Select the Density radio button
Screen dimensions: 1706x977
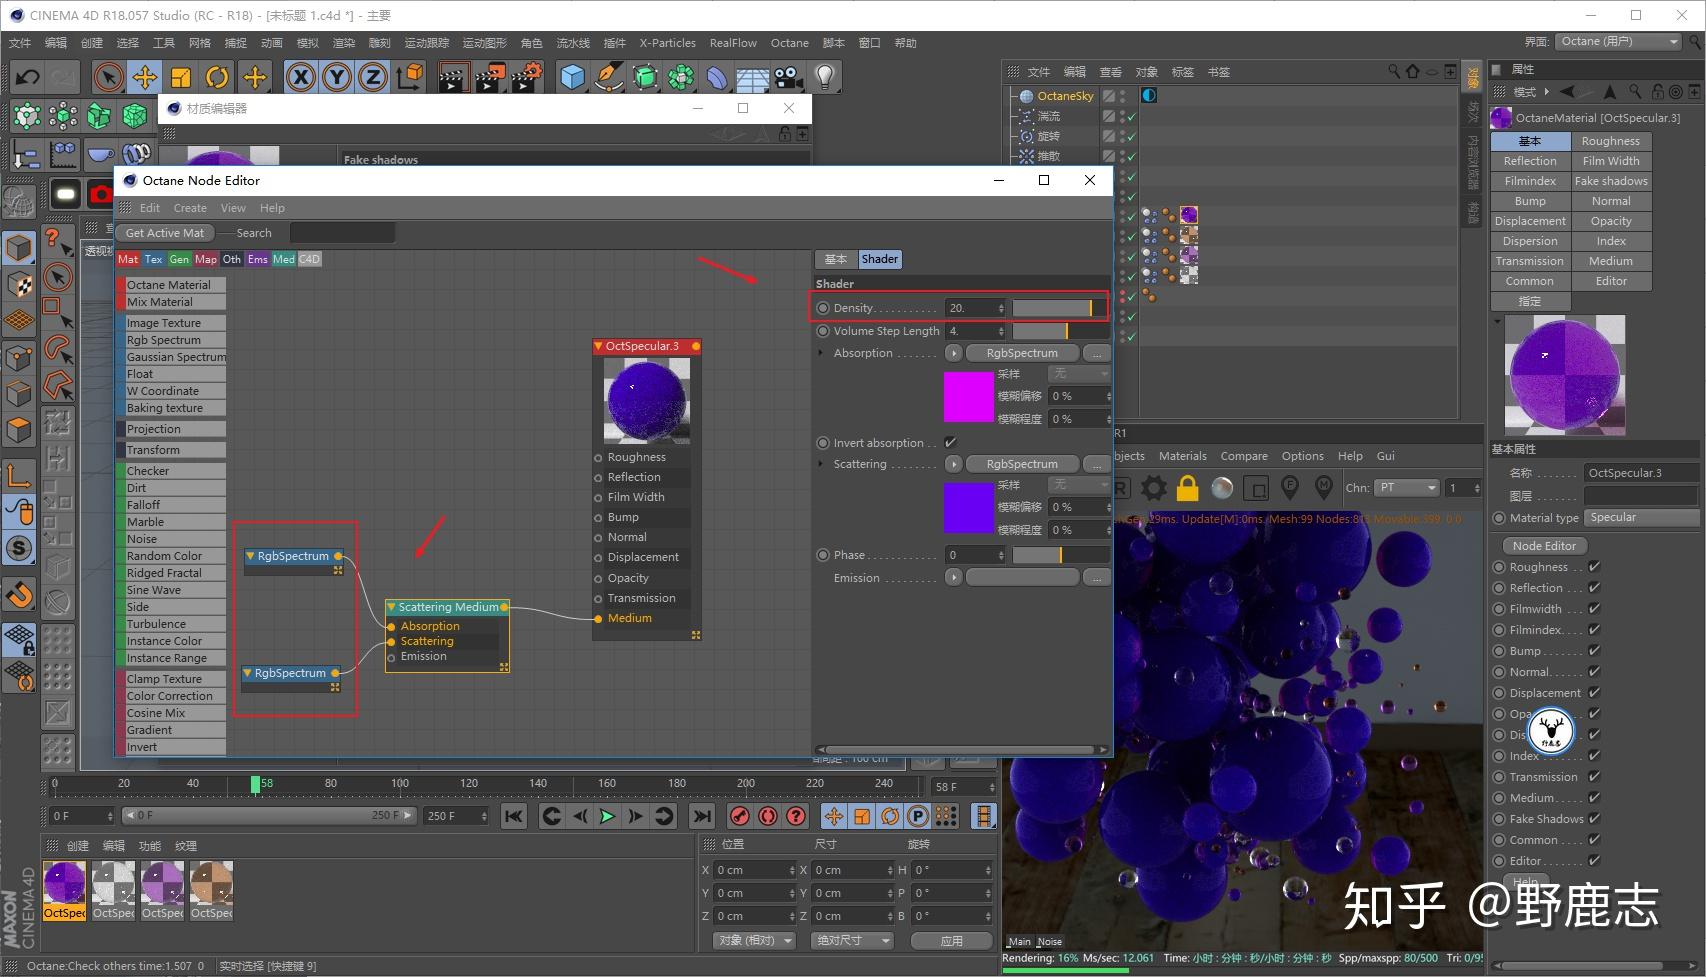[x=823, y=308]
